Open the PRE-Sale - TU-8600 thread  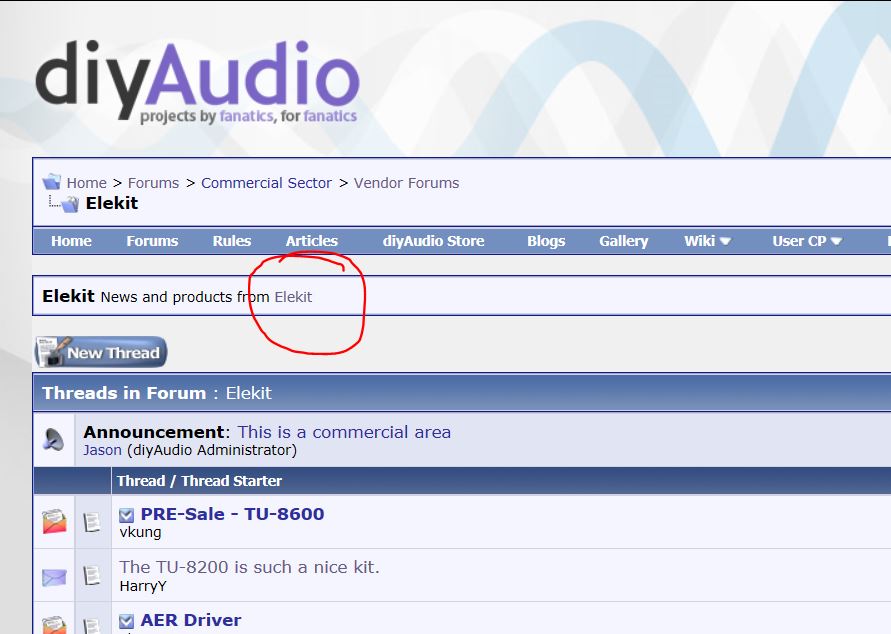pyautogui.click(x=232, y=514)
